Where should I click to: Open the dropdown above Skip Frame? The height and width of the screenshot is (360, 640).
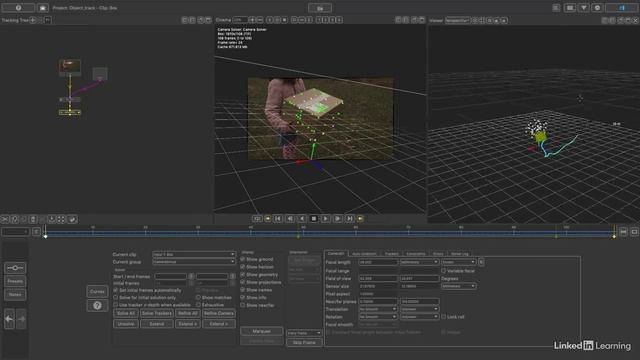point(304,333)
